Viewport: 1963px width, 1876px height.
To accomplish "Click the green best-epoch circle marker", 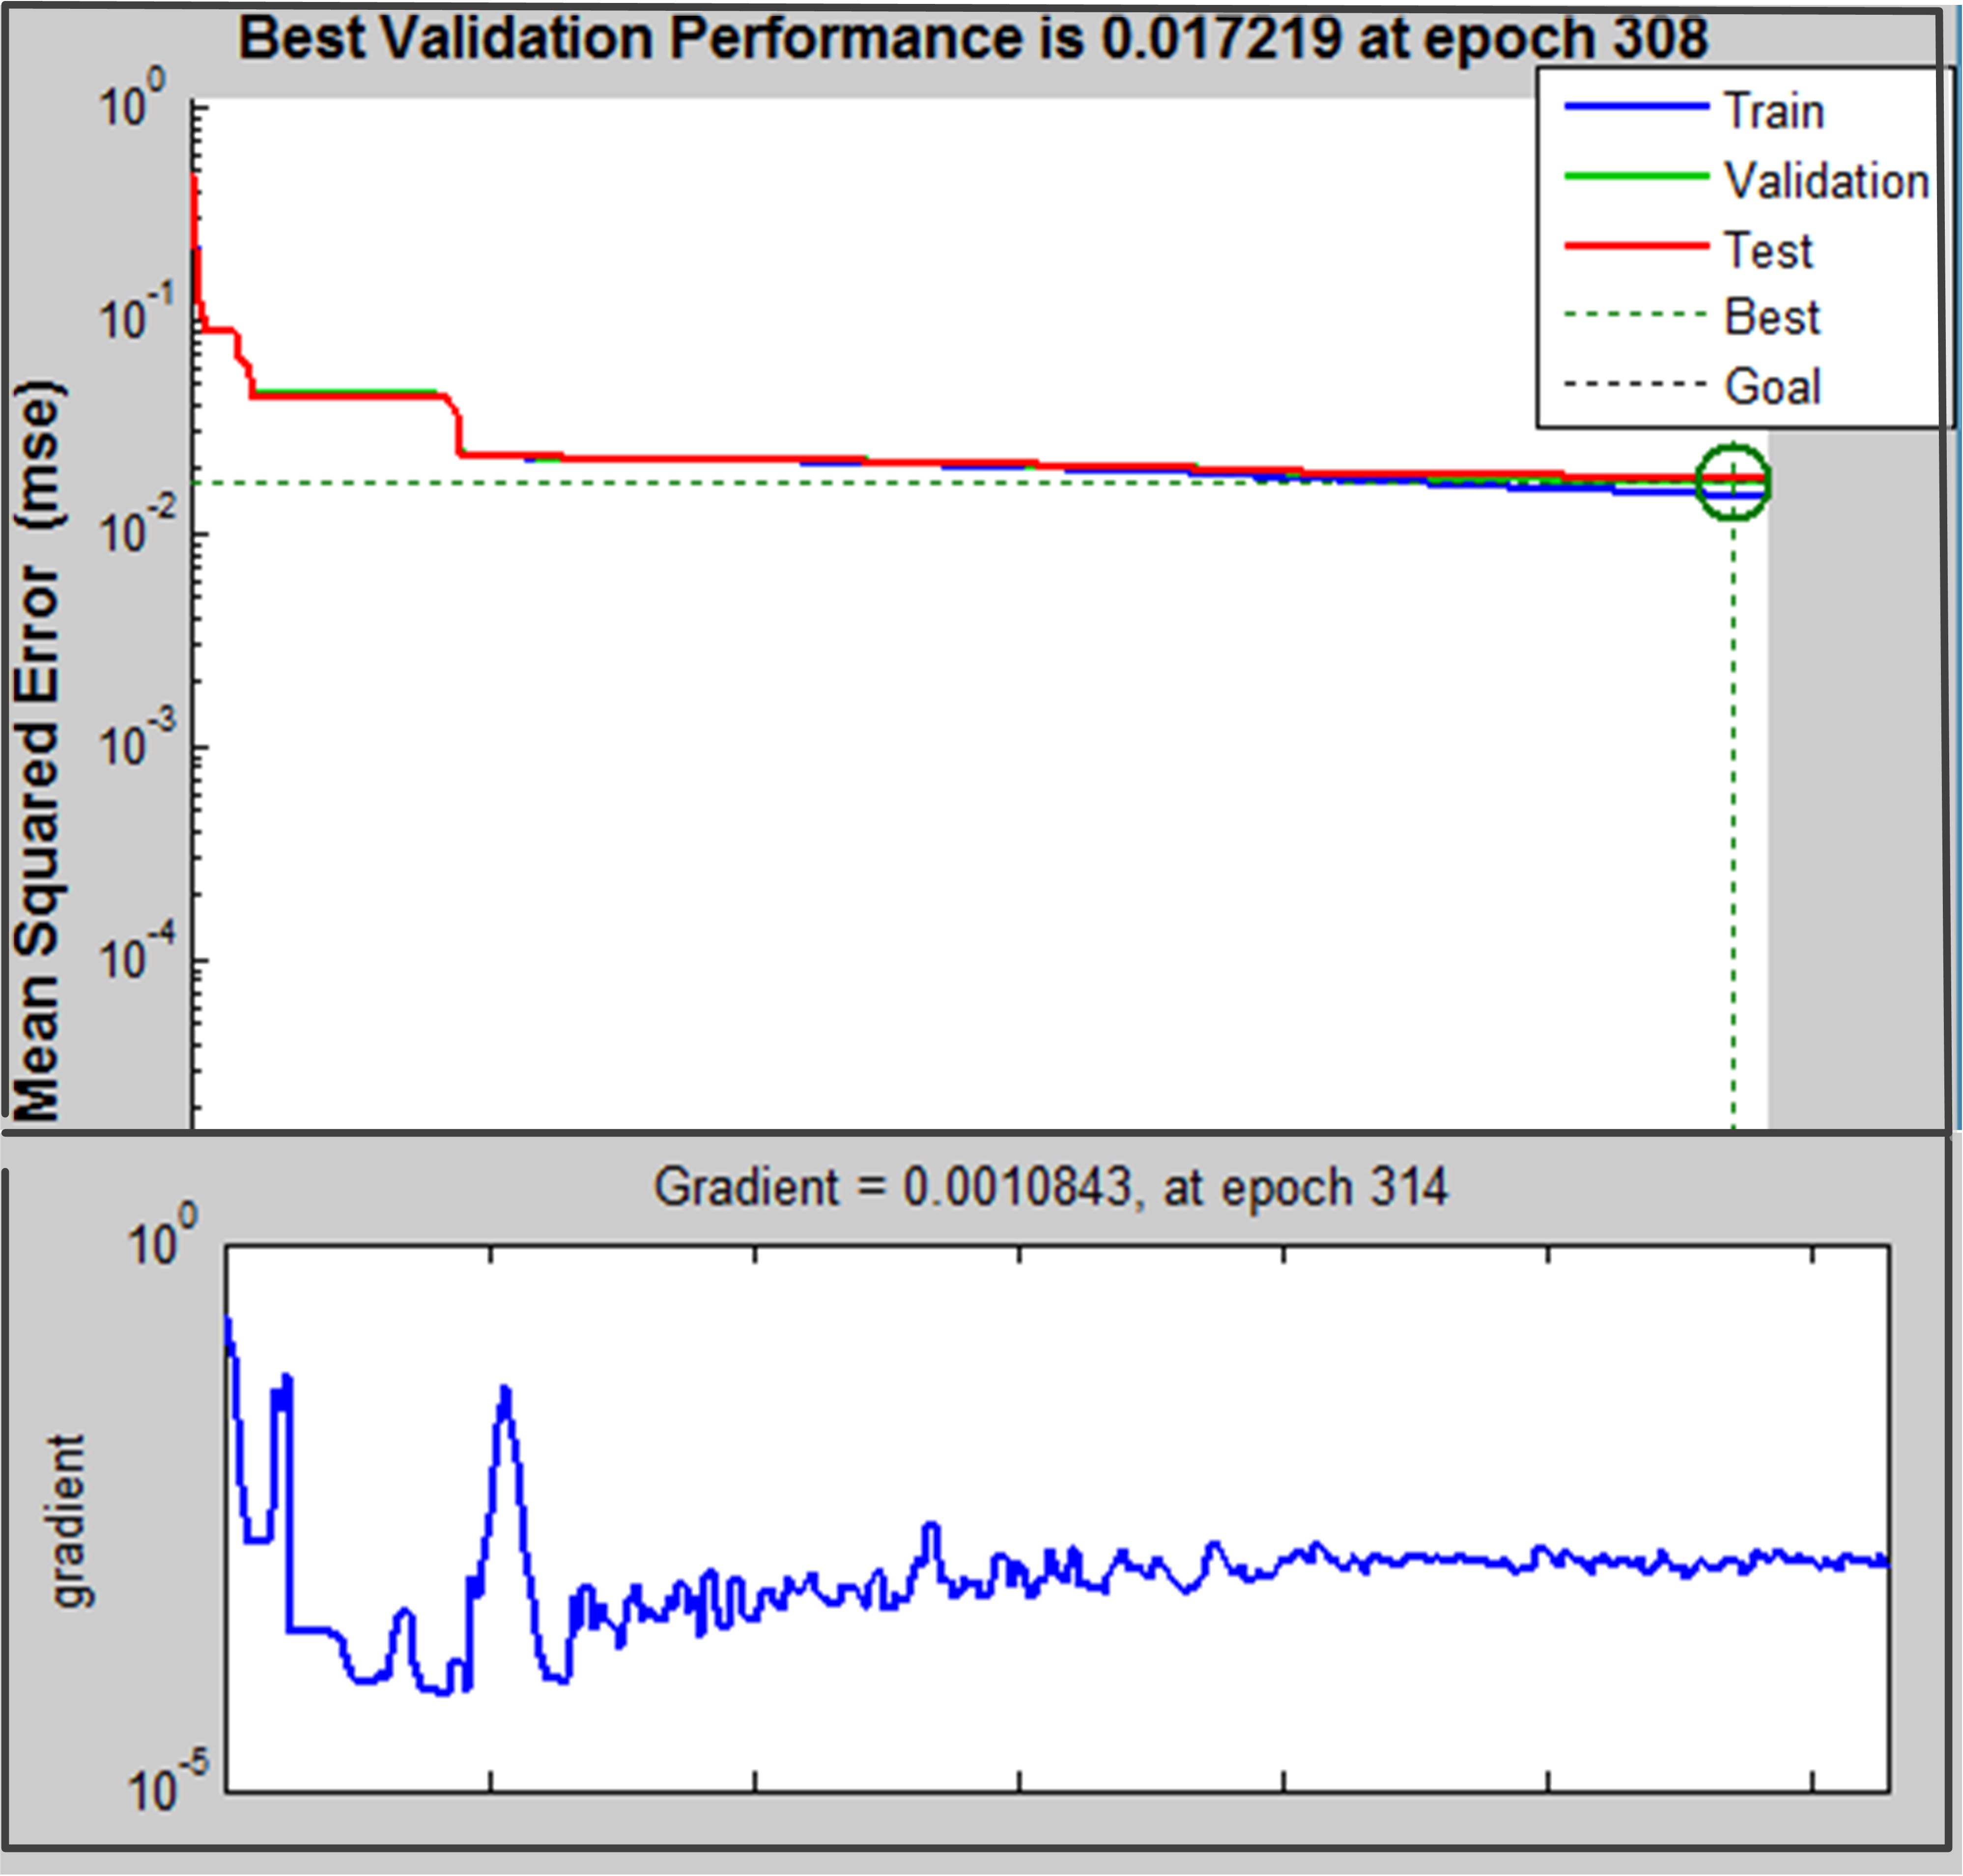I will (1733, 482).
